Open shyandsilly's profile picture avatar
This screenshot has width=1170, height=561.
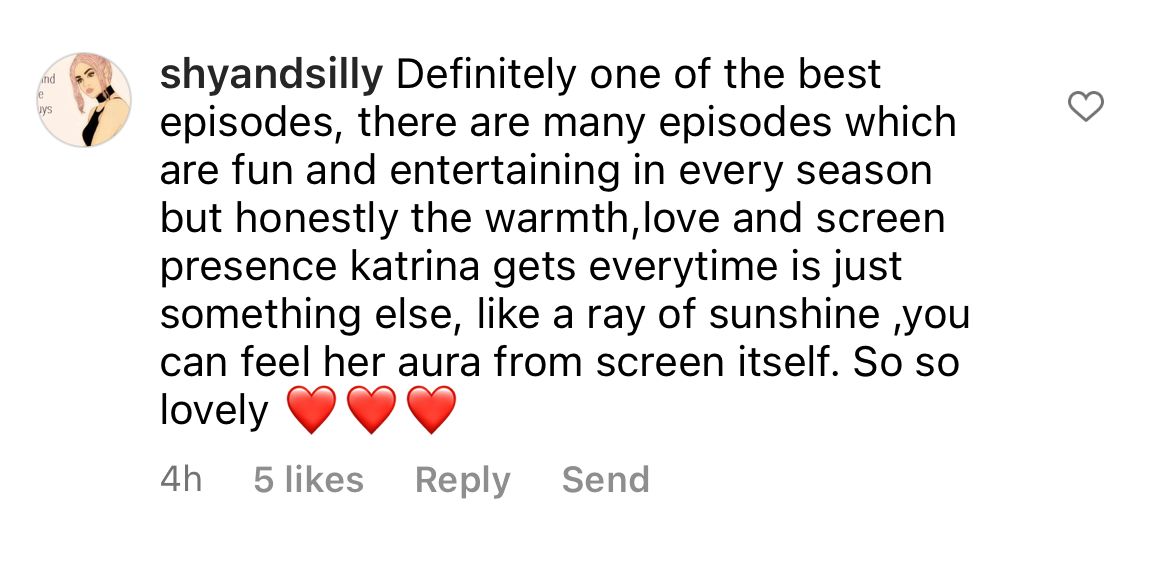coord(85,99)
